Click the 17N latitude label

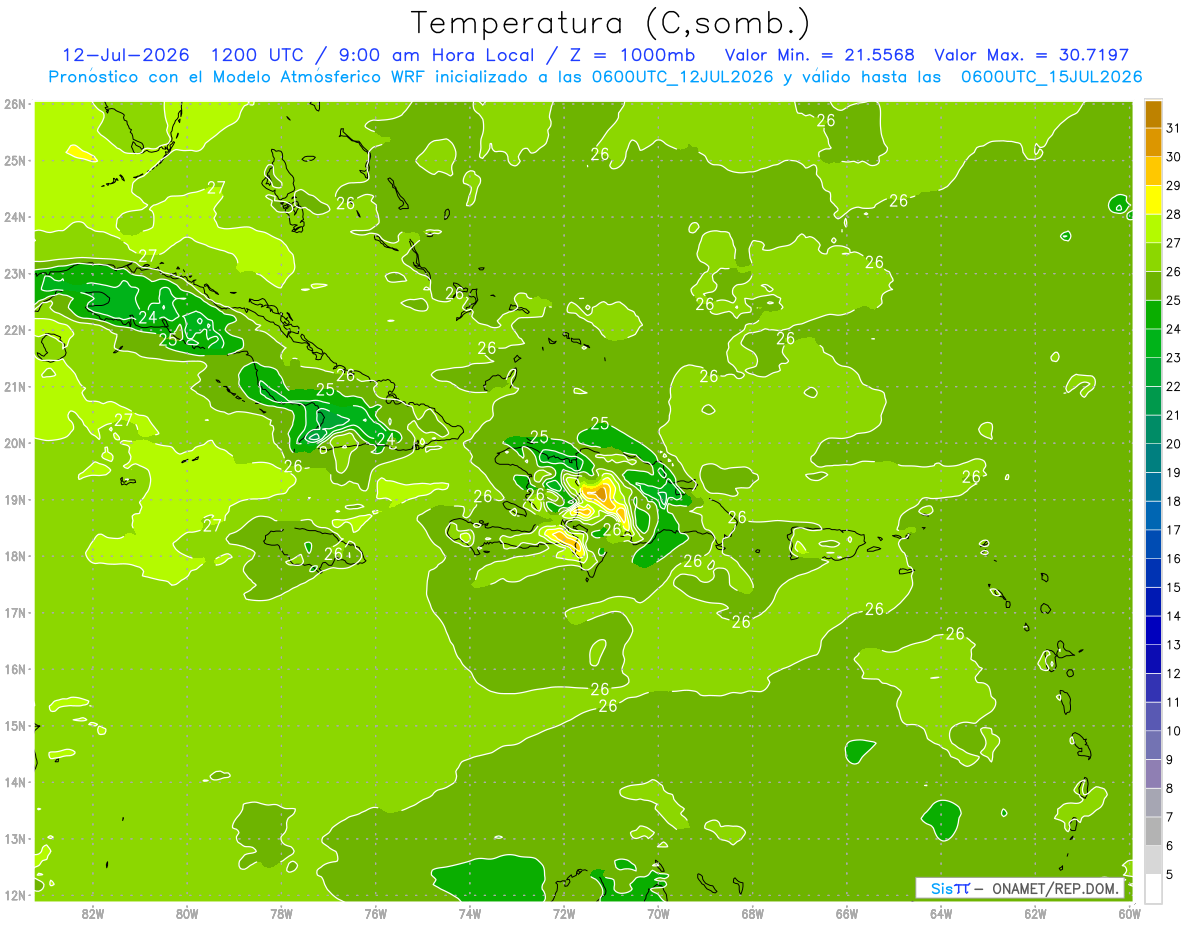15,612
